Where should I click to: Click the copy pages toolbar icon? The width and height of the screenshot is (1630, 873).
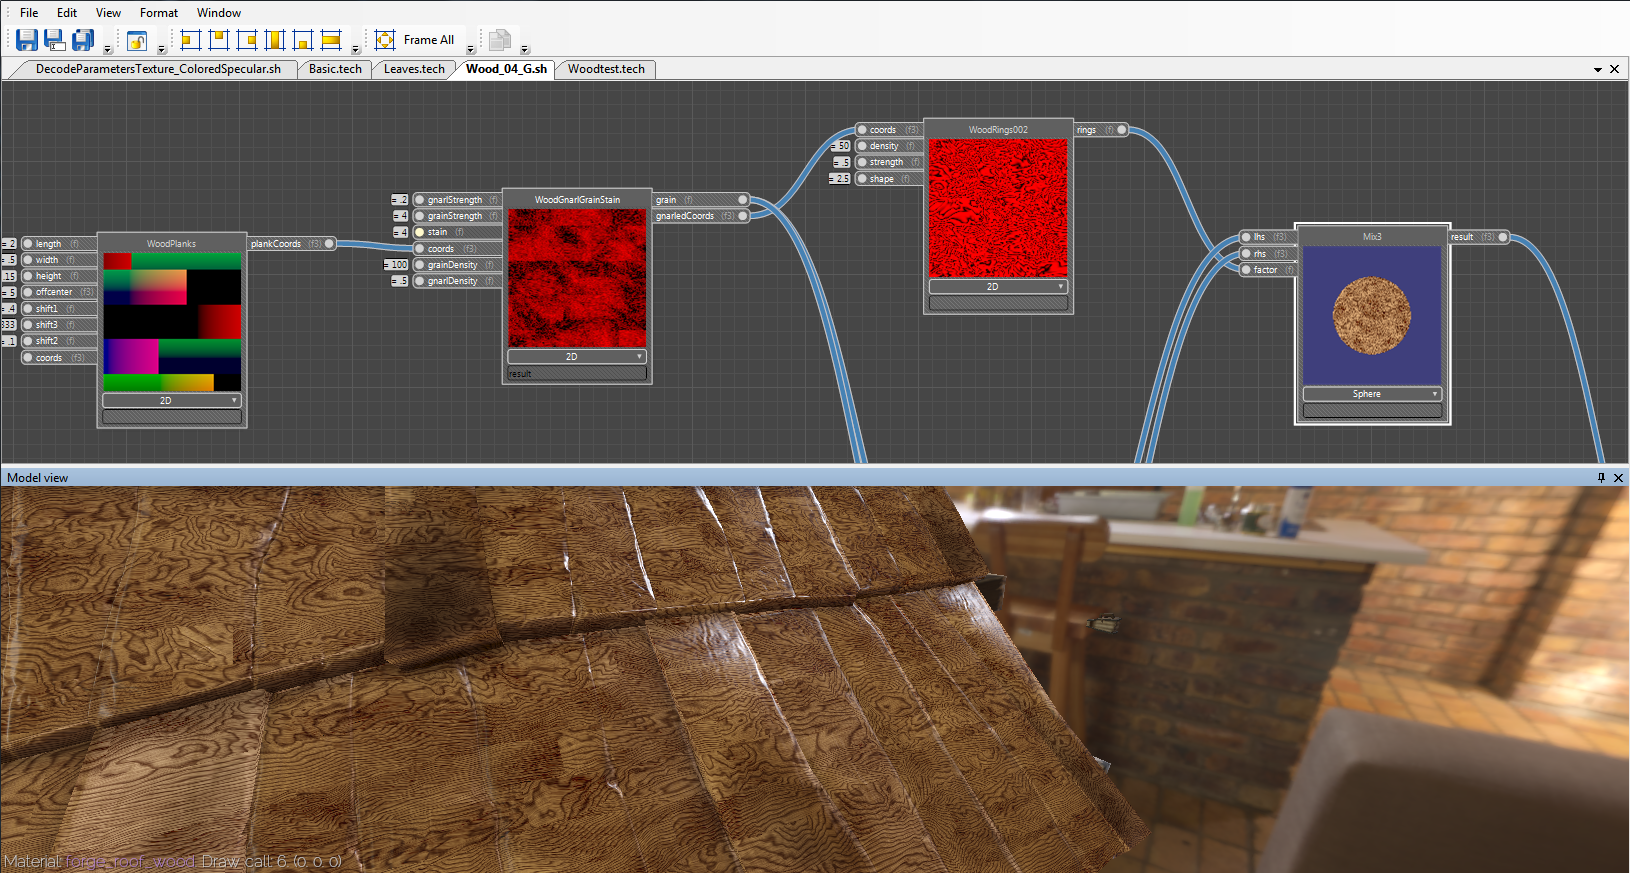(x=500, y=40)
